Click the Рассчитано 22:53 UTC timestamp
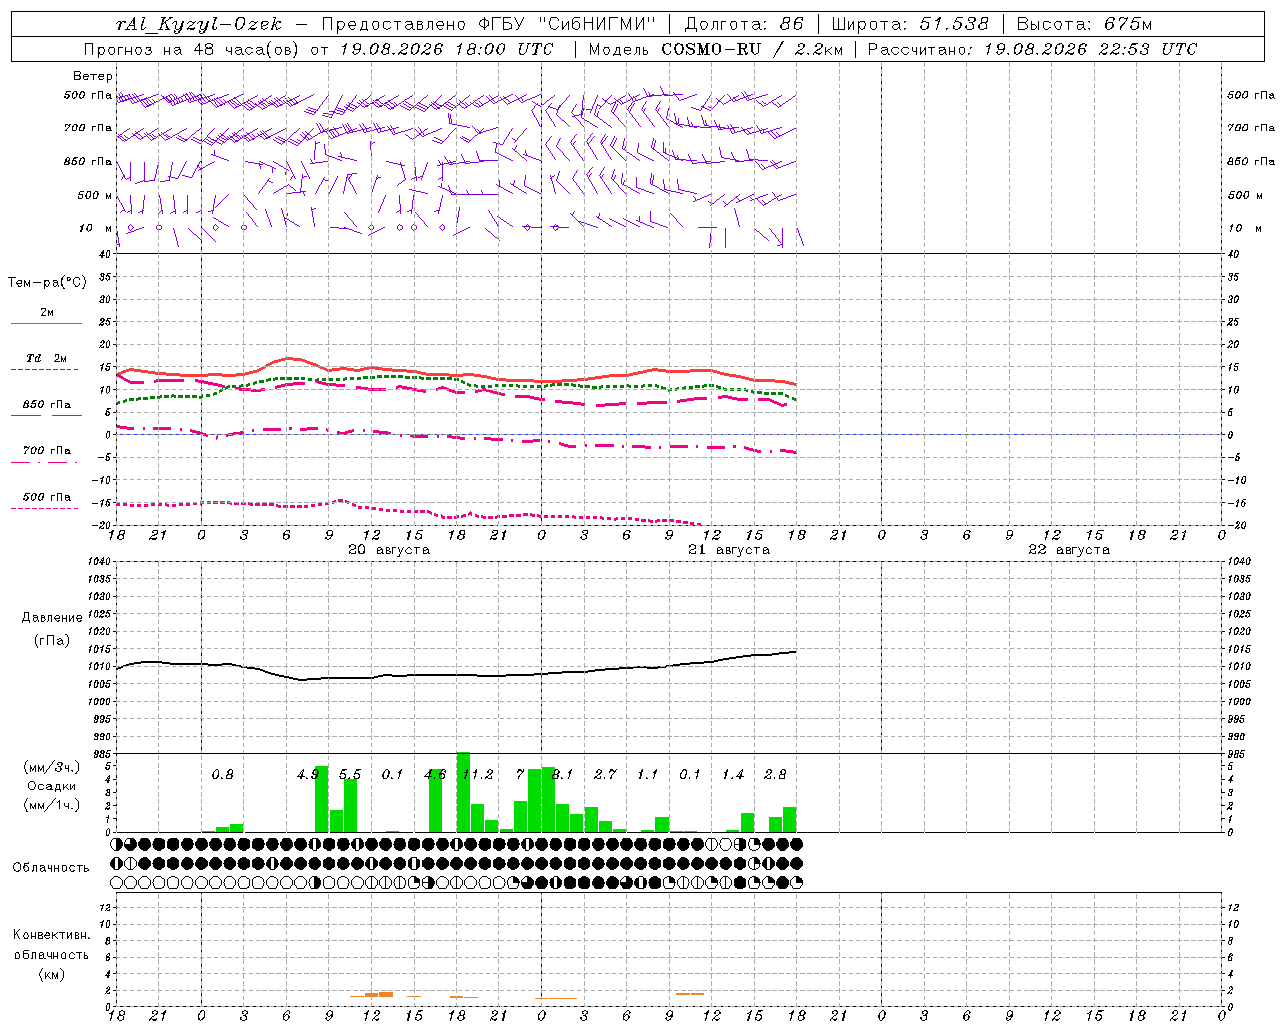Image resolution: width=1280 pixels, height=1024 pixels. coord(1032,49)
